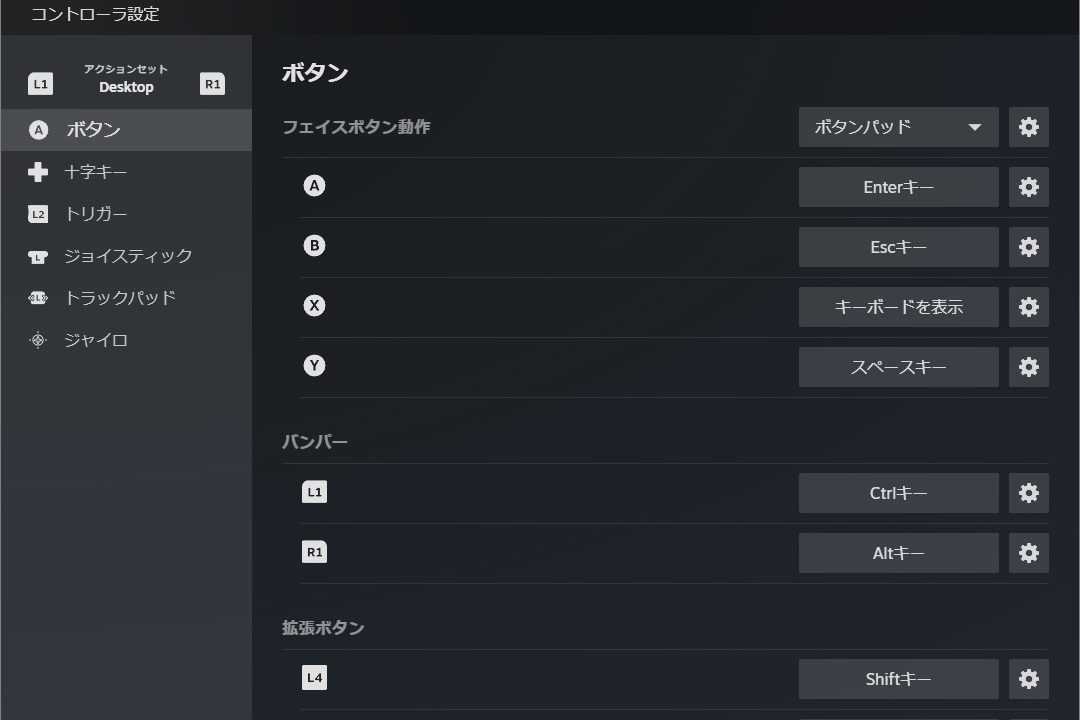
Task: Expand the ボタンパッド dropdown
Action: pyautogui.click(x=898, y=127)
